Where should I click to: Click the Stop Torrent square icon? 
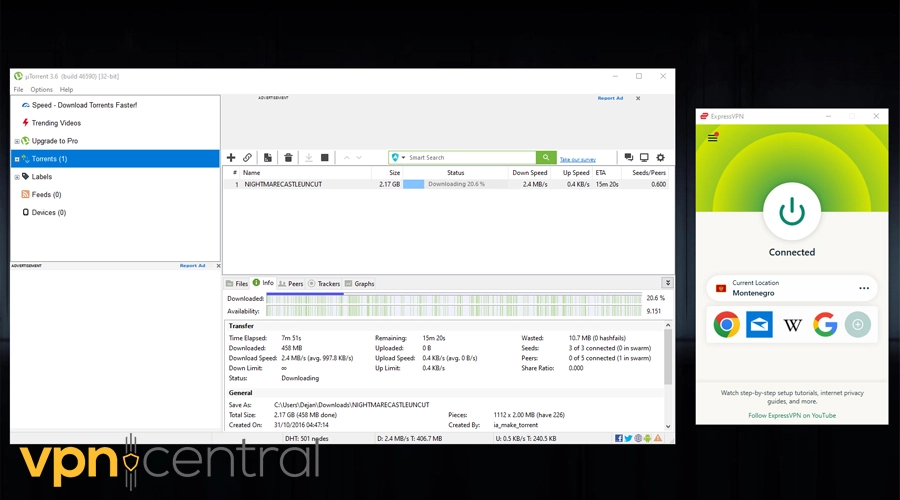[x=324, y=157]
